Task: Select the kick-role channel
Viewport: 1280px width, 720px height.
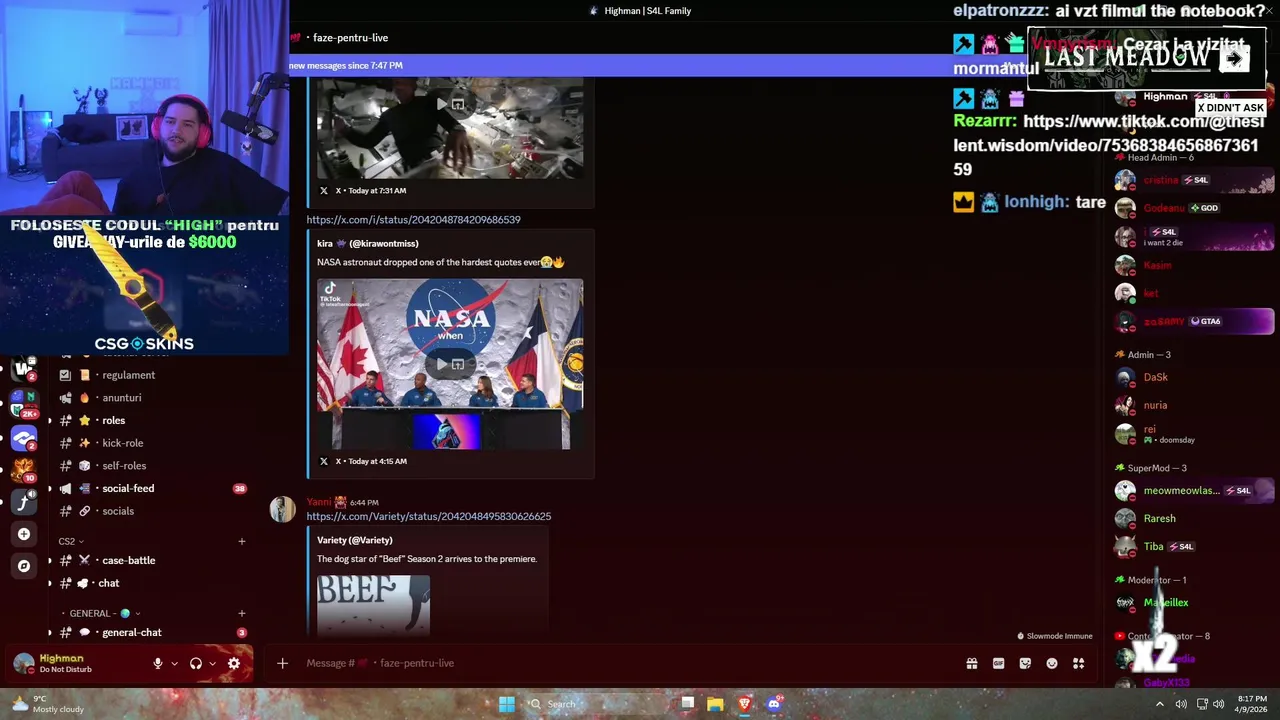Action: (122, 443)
